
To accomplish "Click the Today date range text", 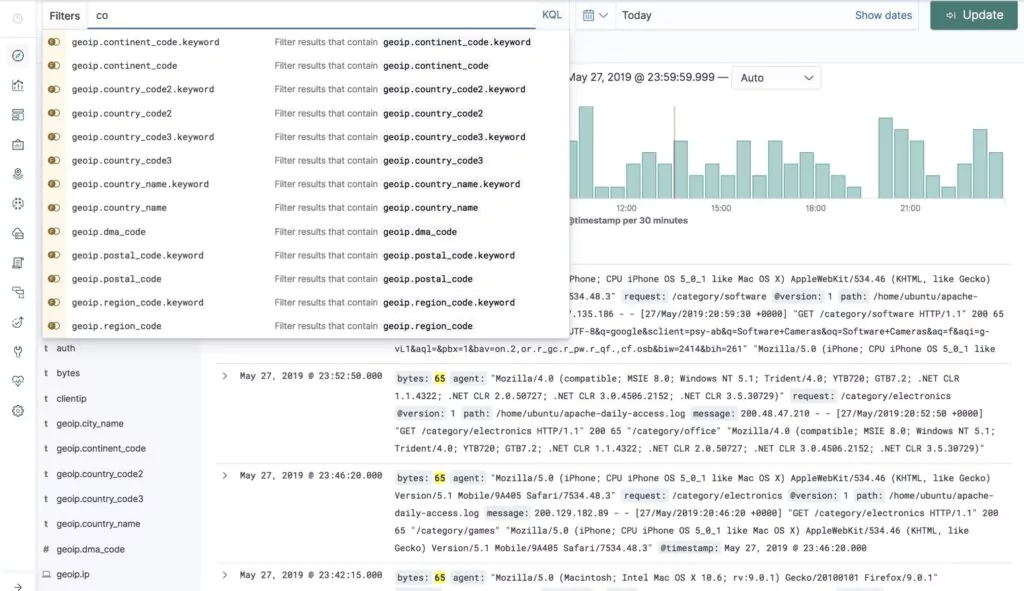I will (x=637, y=15).
